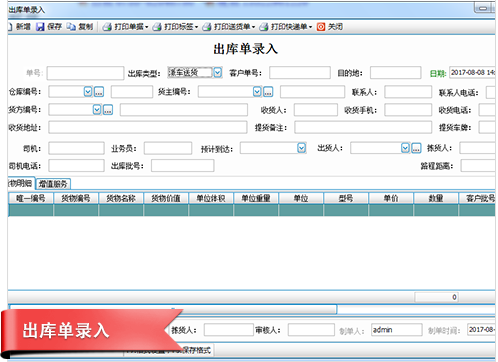Click the 货物编号 column header

(x=76, y=198)
